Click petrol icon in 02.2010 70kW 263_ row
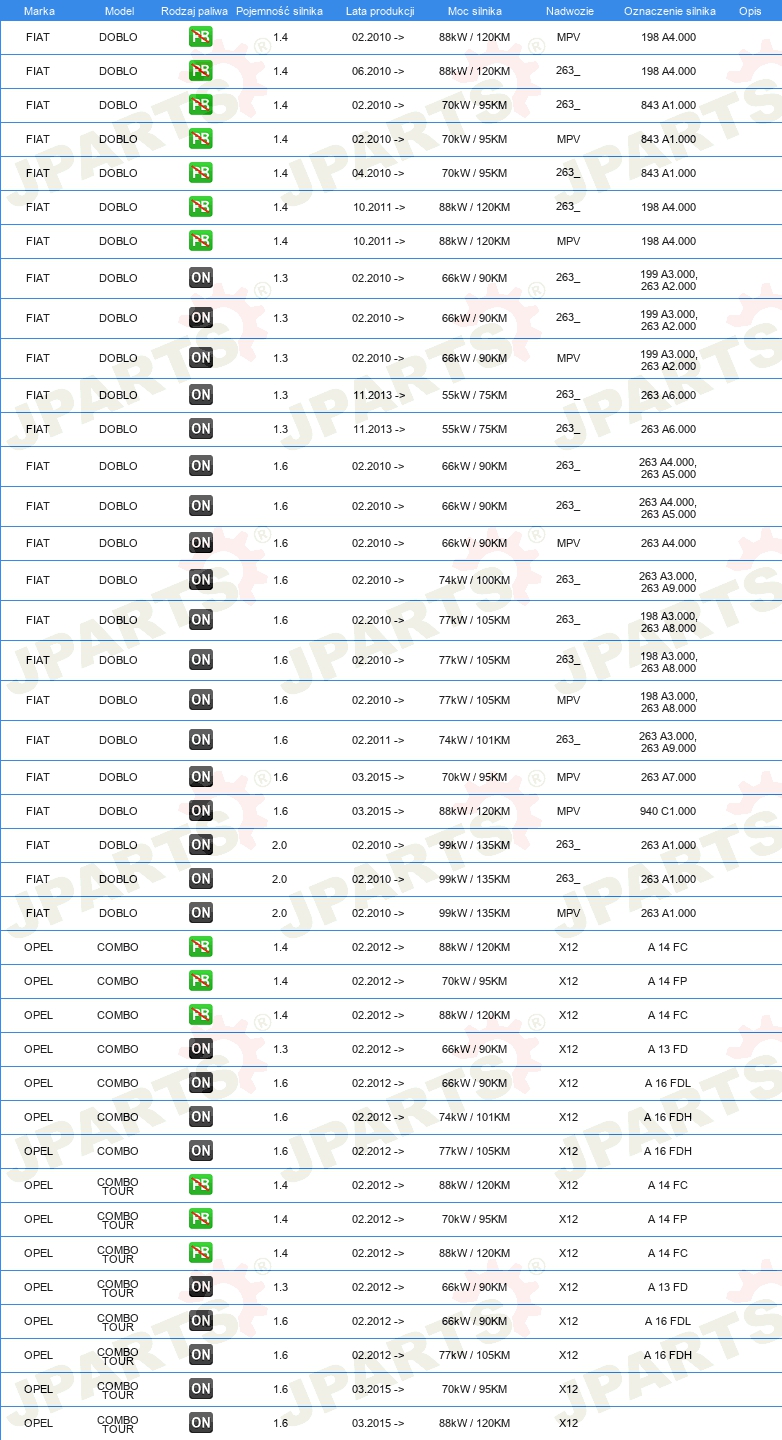The width and height of the screenshot is (782, 1440). (200, 105)
